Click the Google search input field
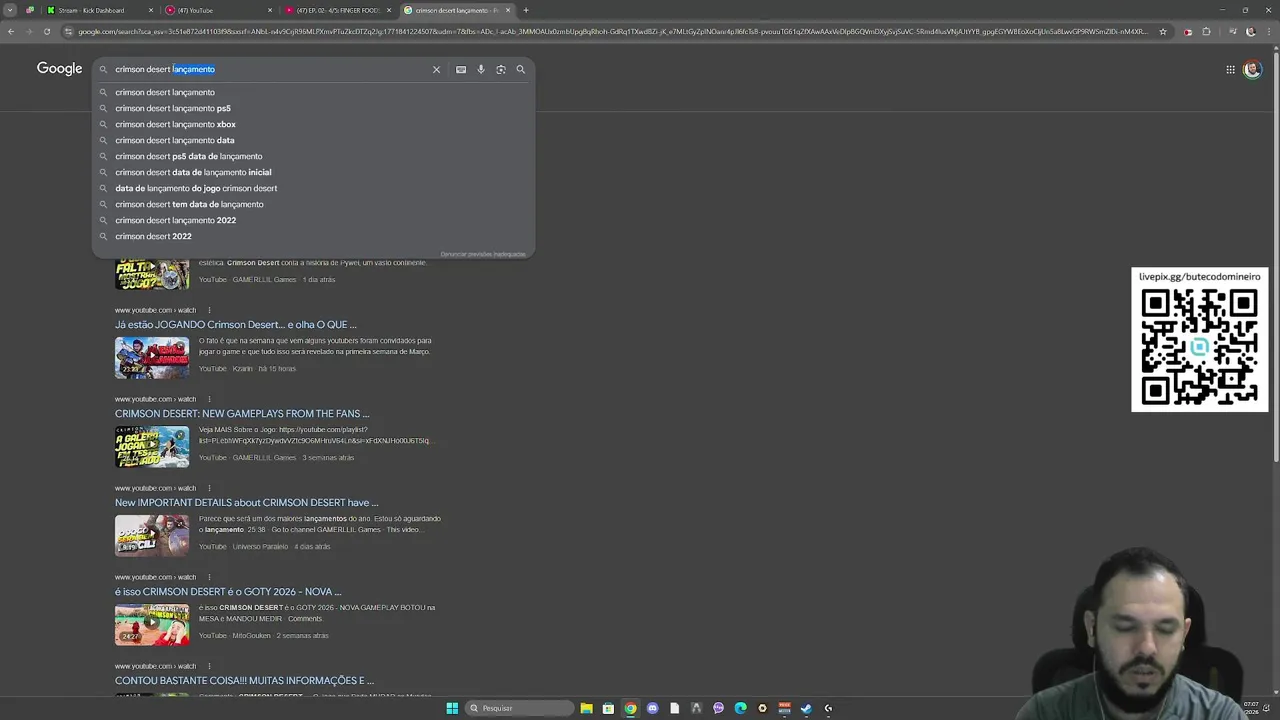Screen dimensions: 1280x720 (270, 69)
